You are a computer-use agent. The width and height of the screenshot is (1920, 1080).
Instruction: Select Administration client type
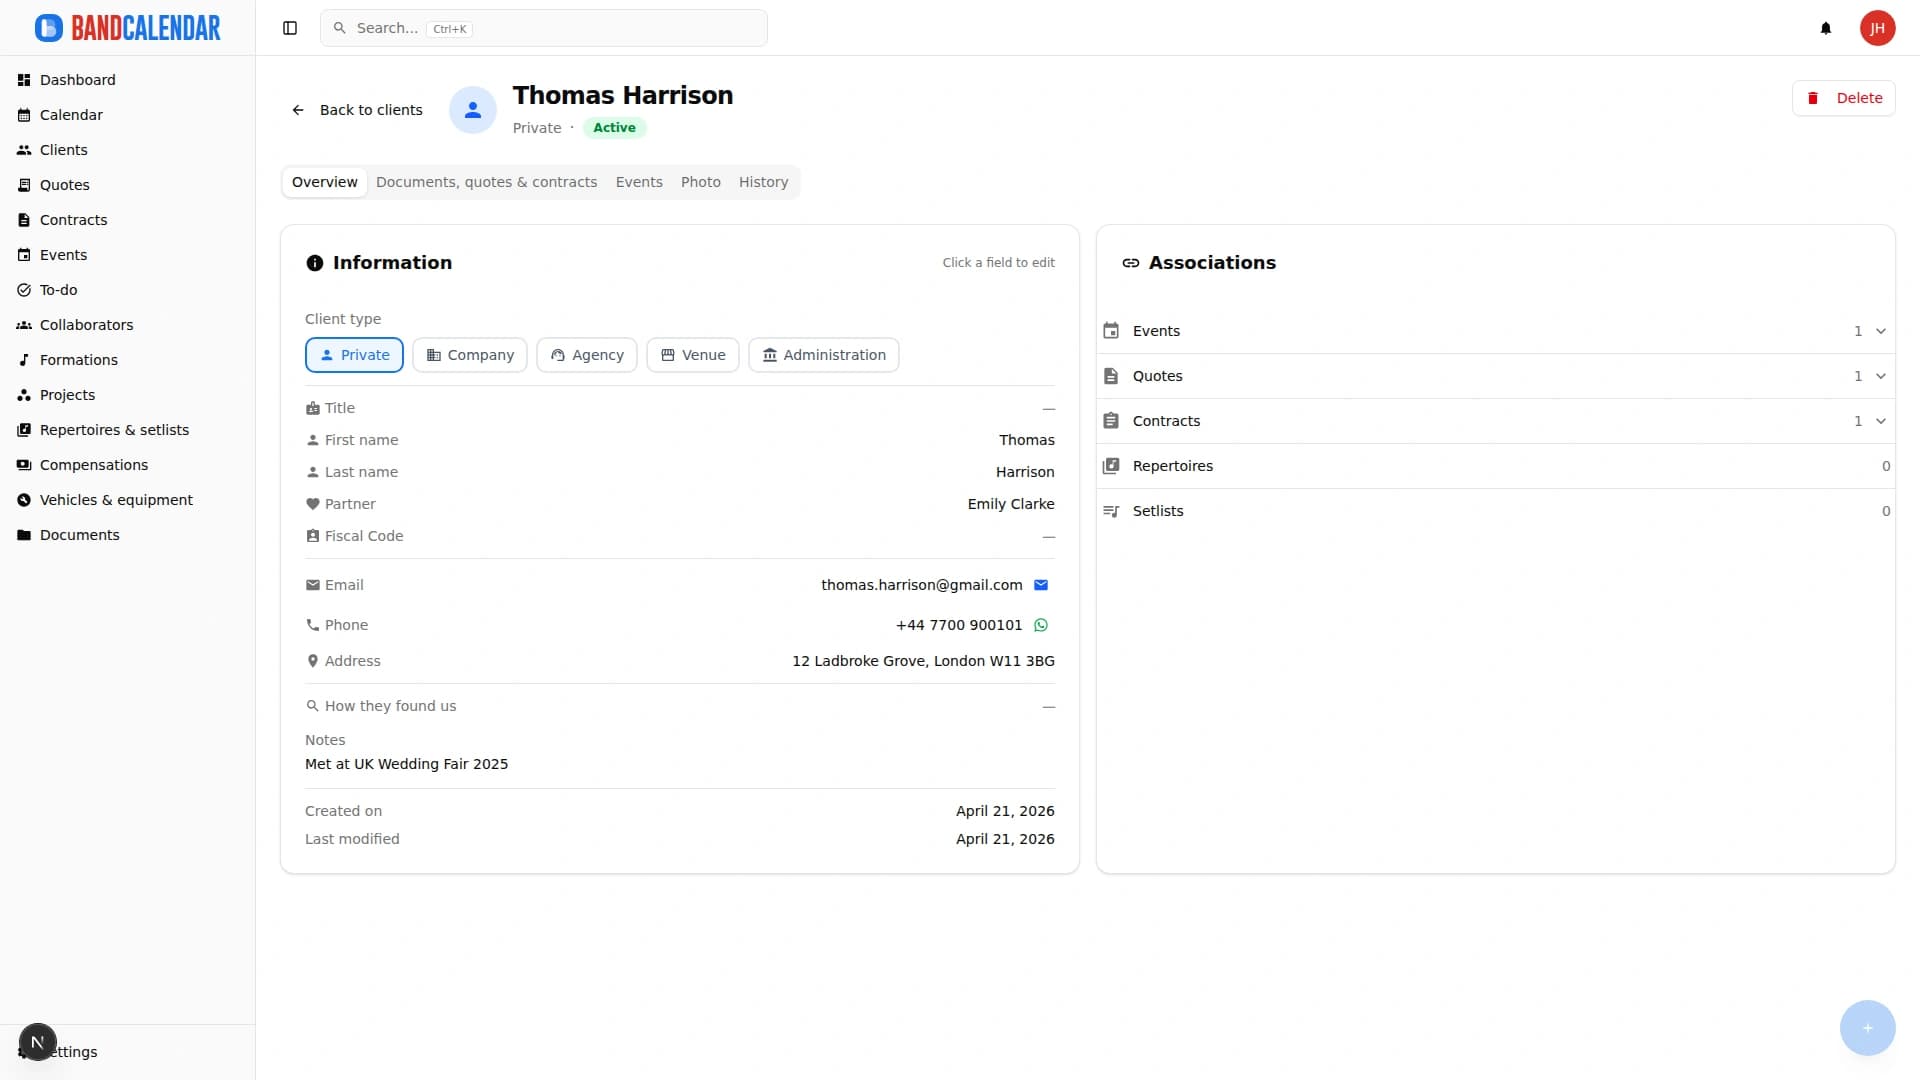(x=824, y=355)
